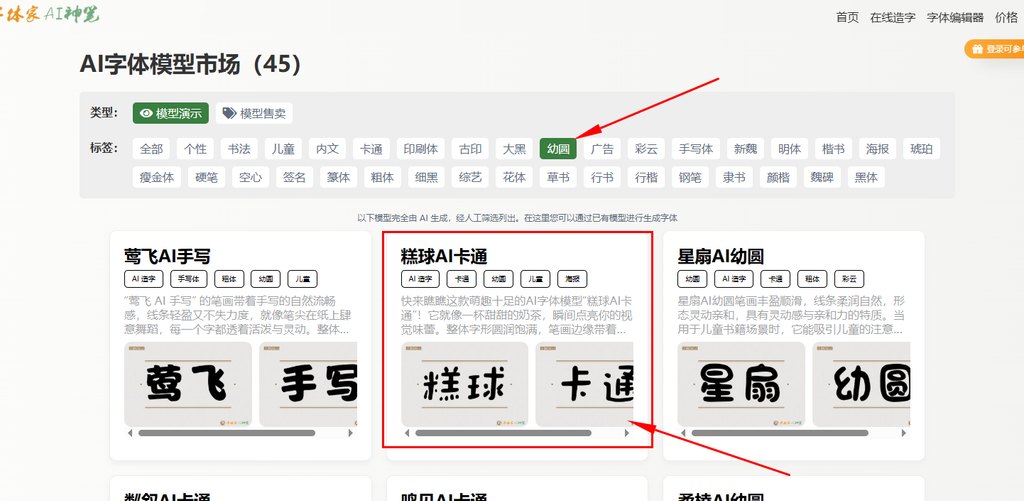
Task: Click the 莺飞AI手写 preview horizontal scrollbar
Action: [x=227, y=433]
